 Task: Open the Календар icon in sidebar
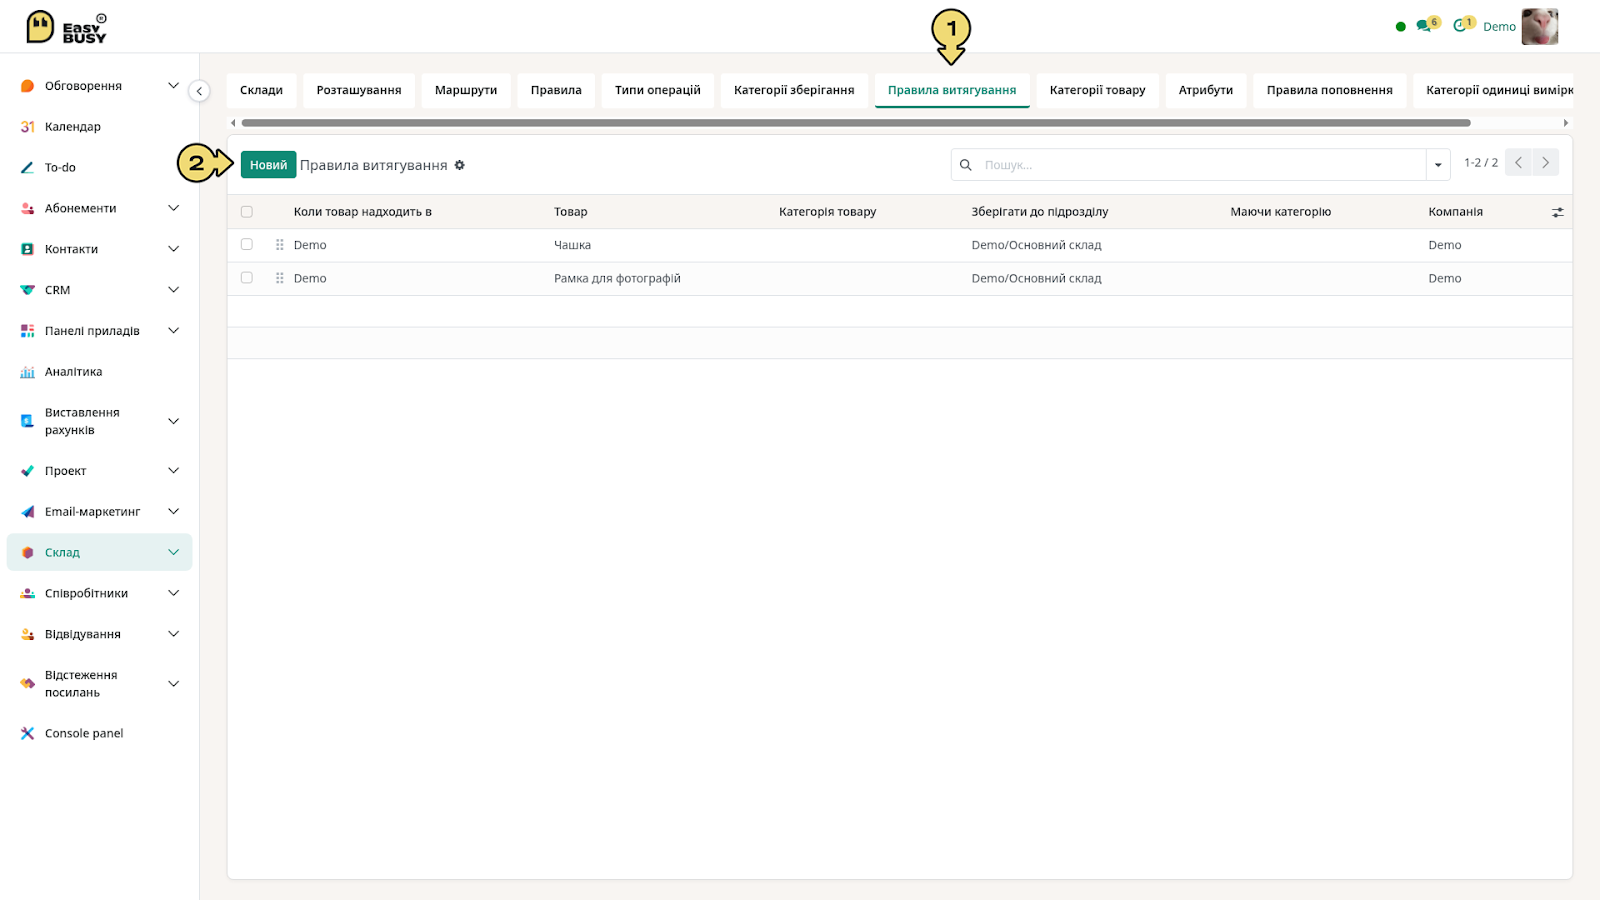click(28, 127)
